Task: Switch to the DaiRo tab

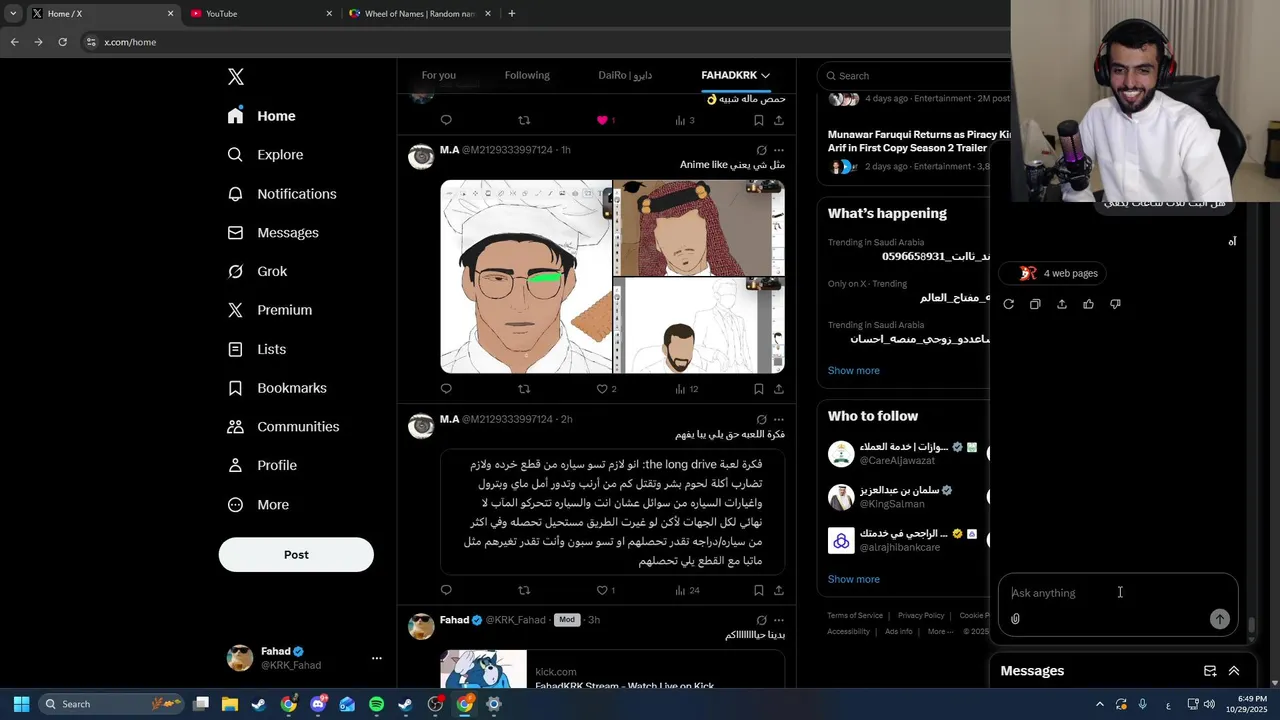Action: tap(625, 75)
